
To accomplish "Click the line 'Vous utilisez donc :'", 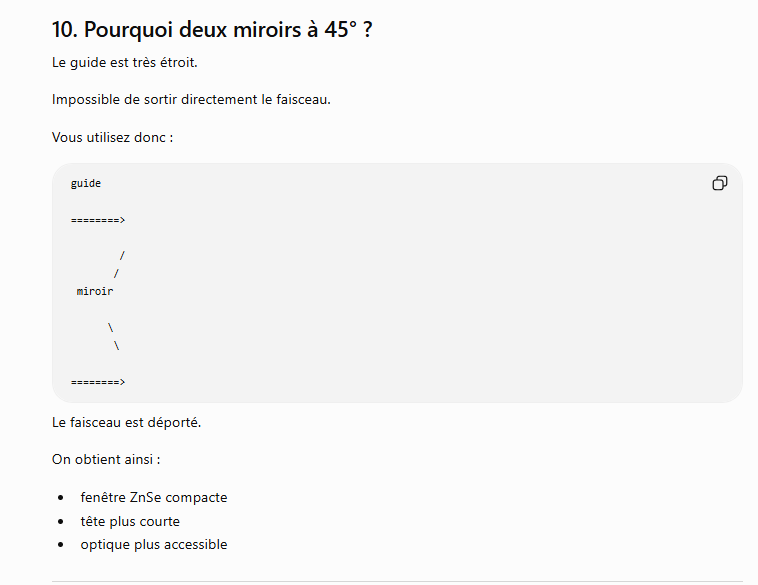I will 112,137.
